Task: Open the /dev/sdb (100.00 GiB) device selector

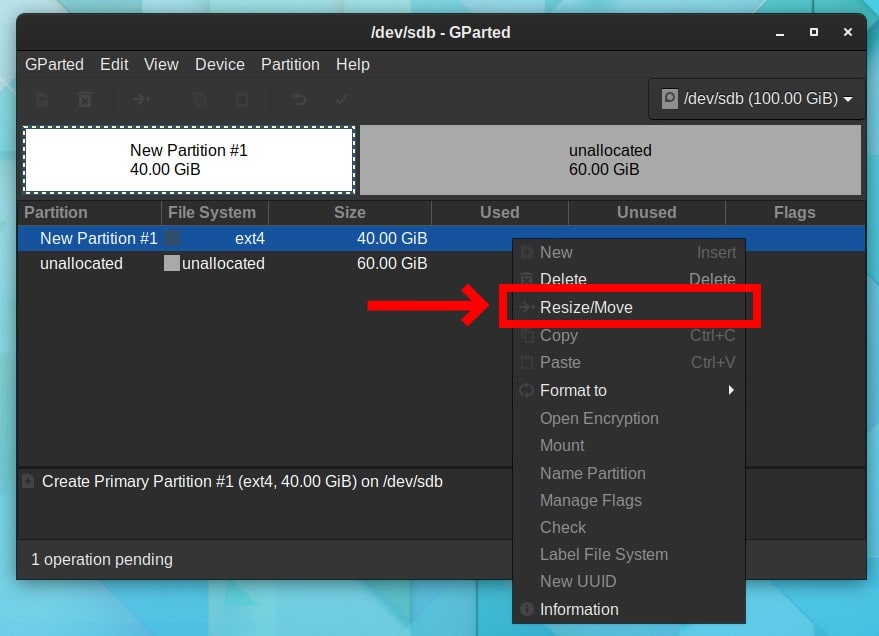Action: pyautogui.click(x=757, y=99)
